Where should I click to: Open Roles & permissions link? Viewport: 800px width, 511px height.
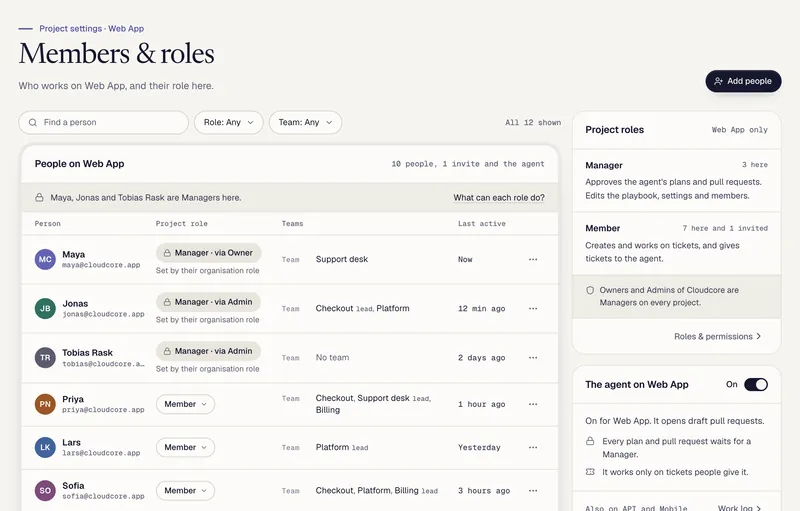tap(718, 337)
